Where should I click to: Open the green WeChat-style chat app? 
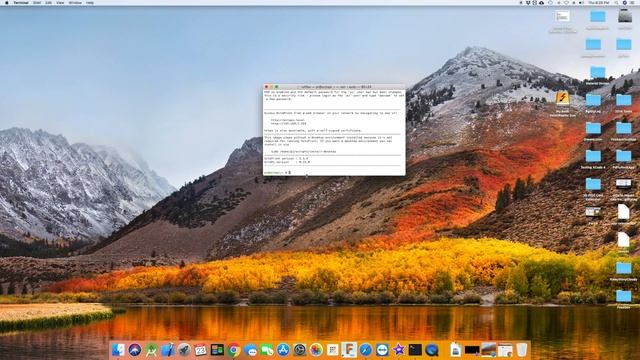point(267,350)
